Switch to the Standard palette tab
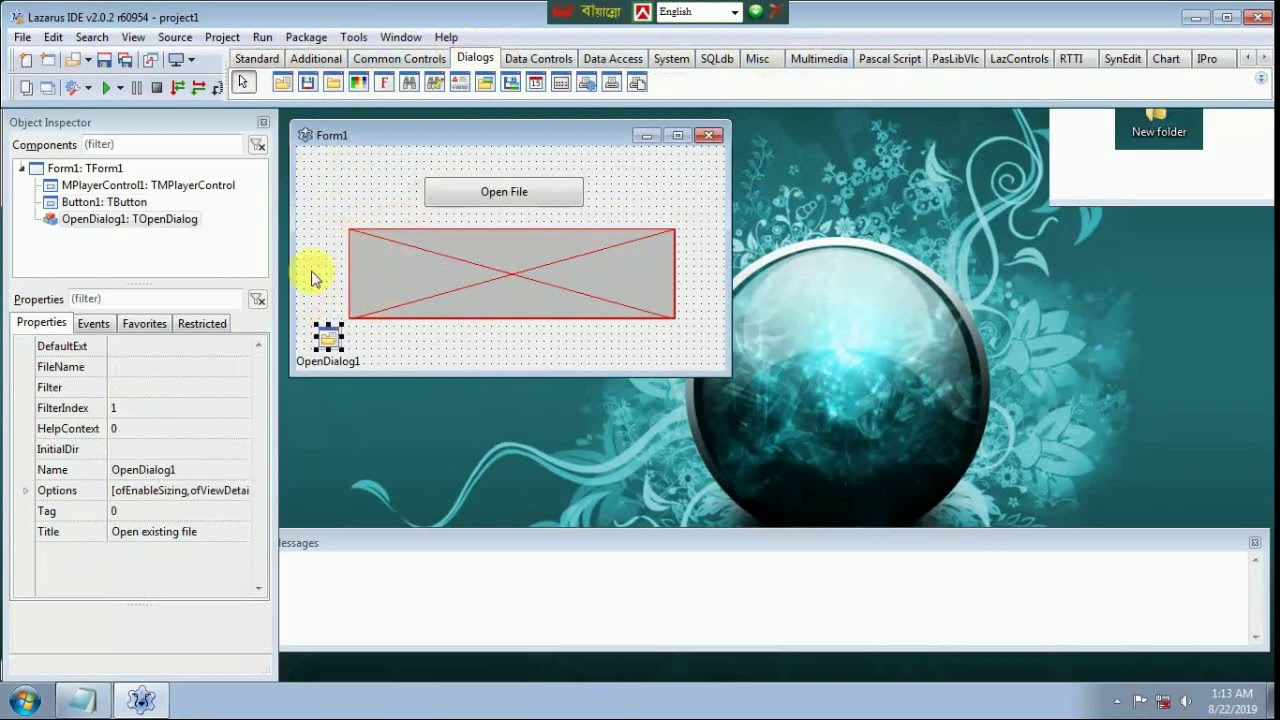Viewport: 1280px width, 720px height. coord(257,59)
